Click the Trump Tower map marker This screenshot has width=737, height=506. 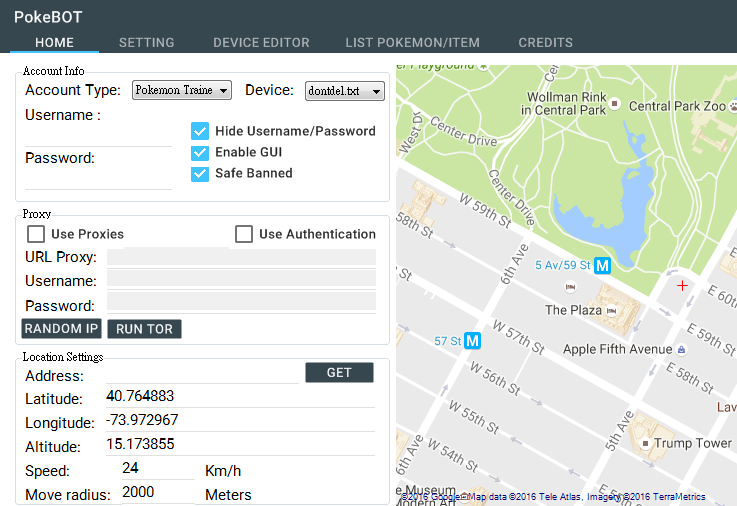[x=643, y=443]
